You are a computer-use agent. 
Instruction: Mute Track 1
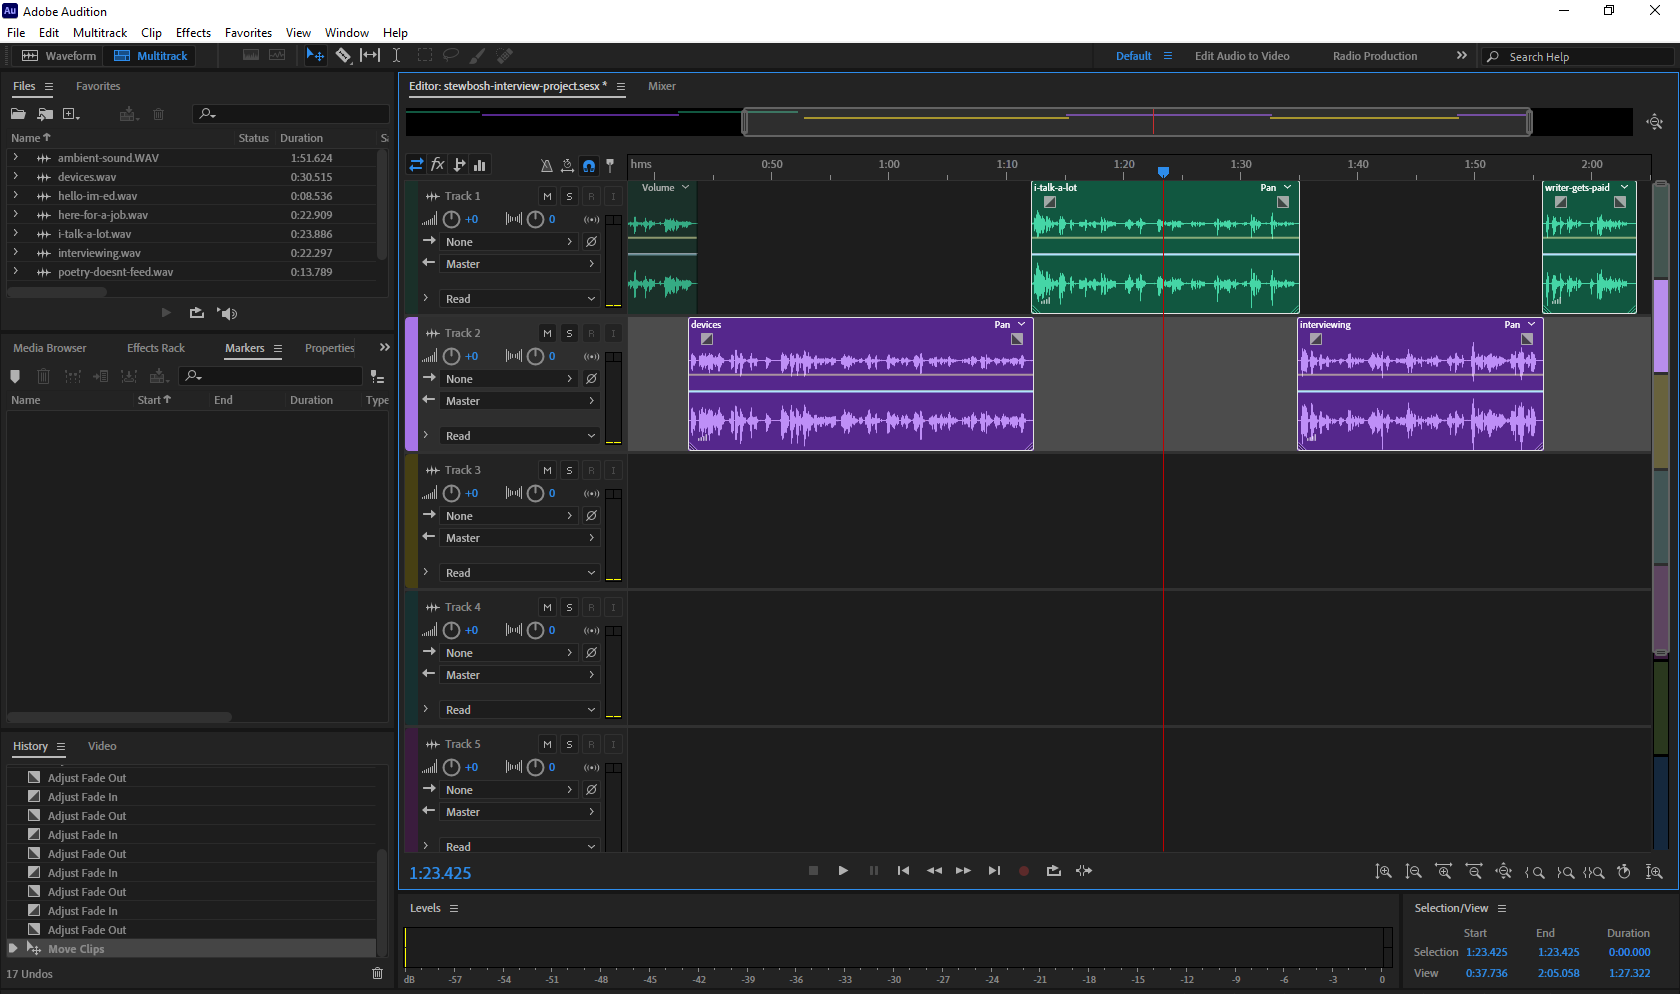(x=547, y=196)
